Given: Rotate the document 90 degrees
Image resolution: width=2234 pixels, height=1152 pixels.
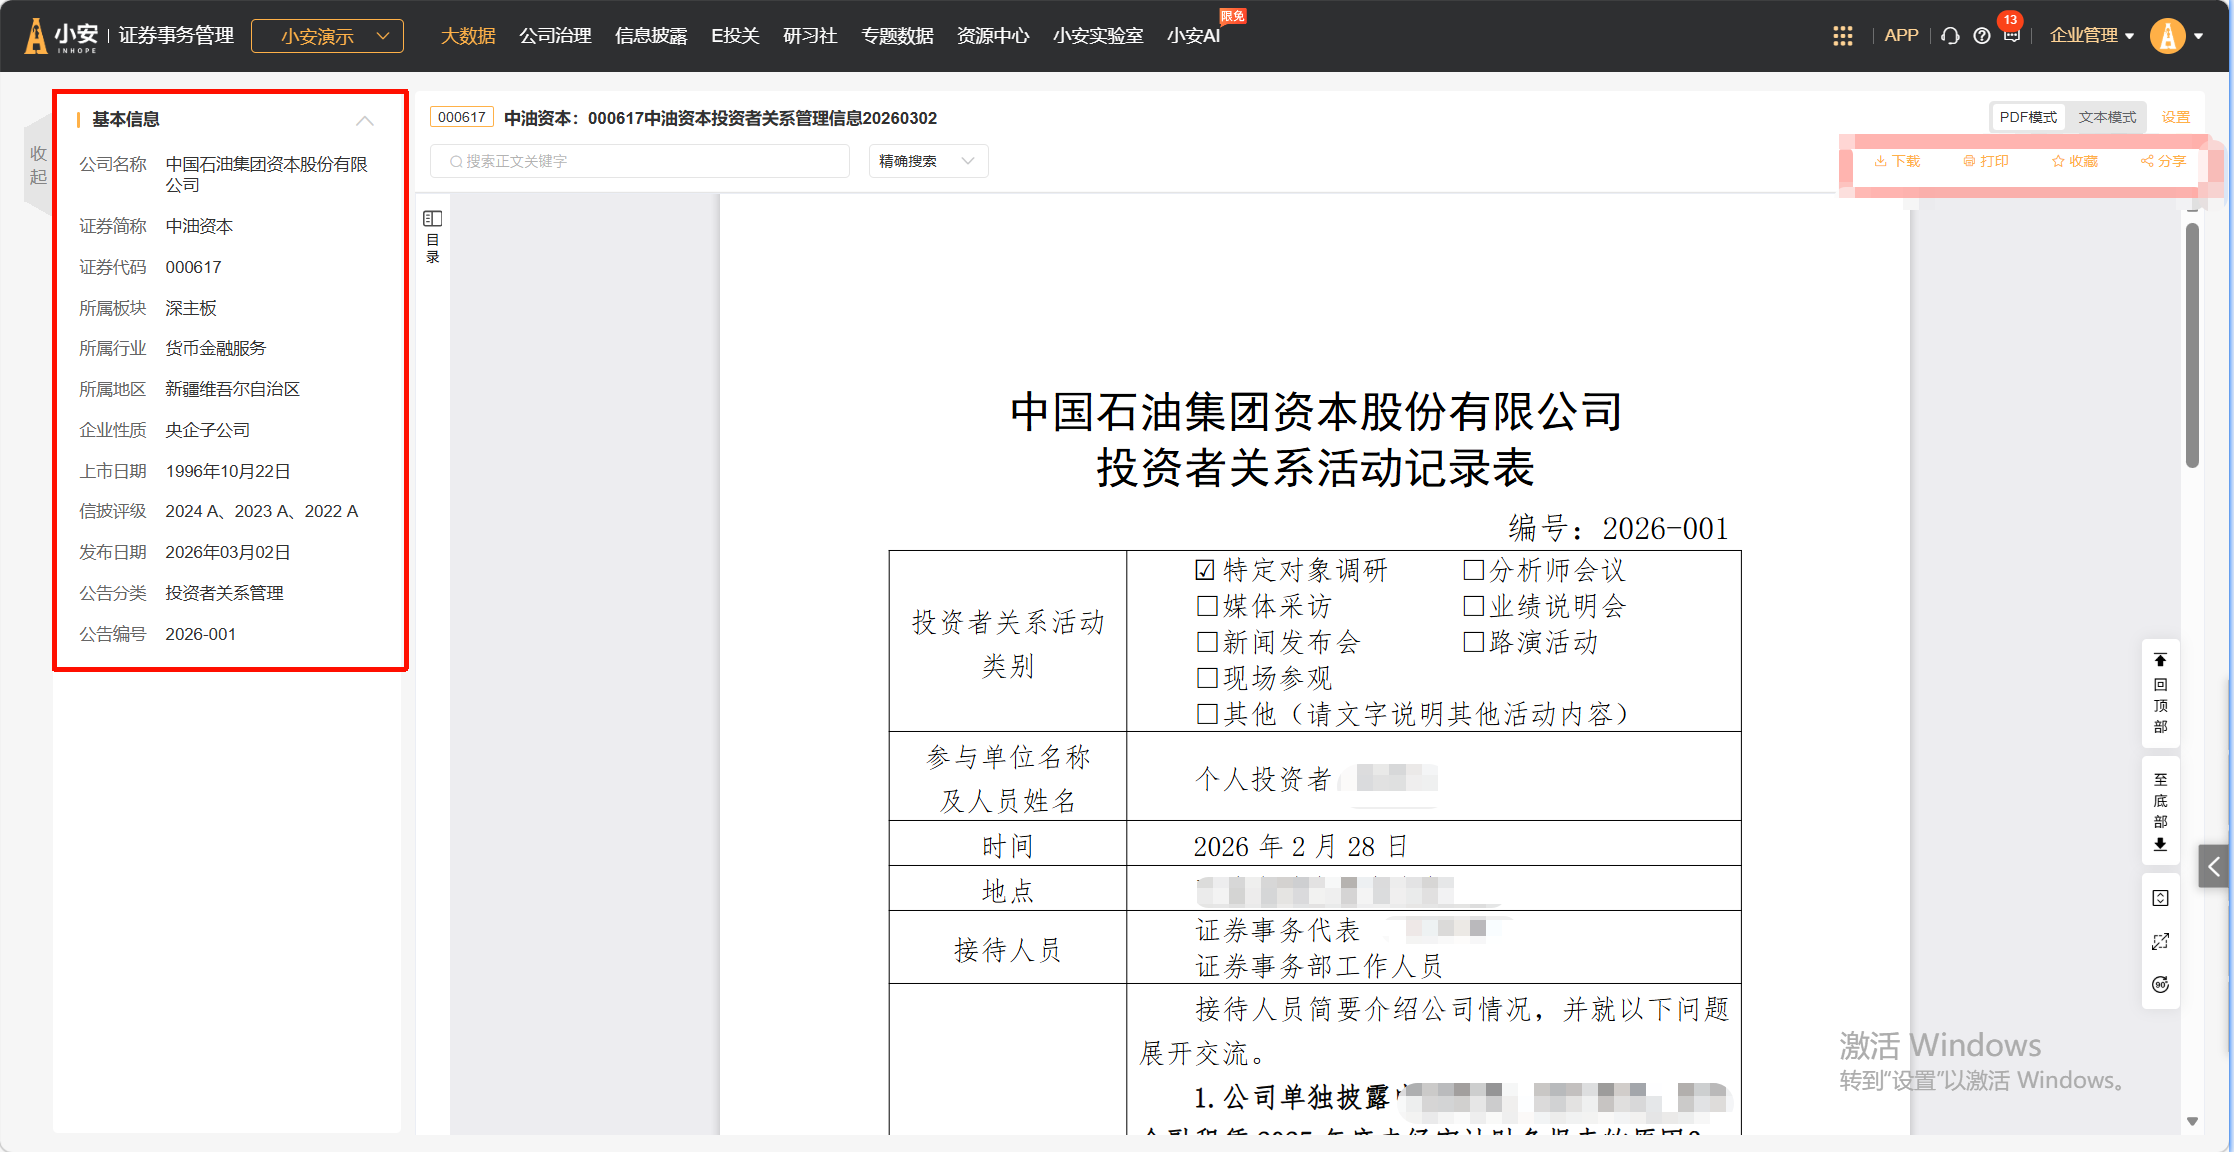Looking at the screenshot, I should click(x=2160, y=985).
